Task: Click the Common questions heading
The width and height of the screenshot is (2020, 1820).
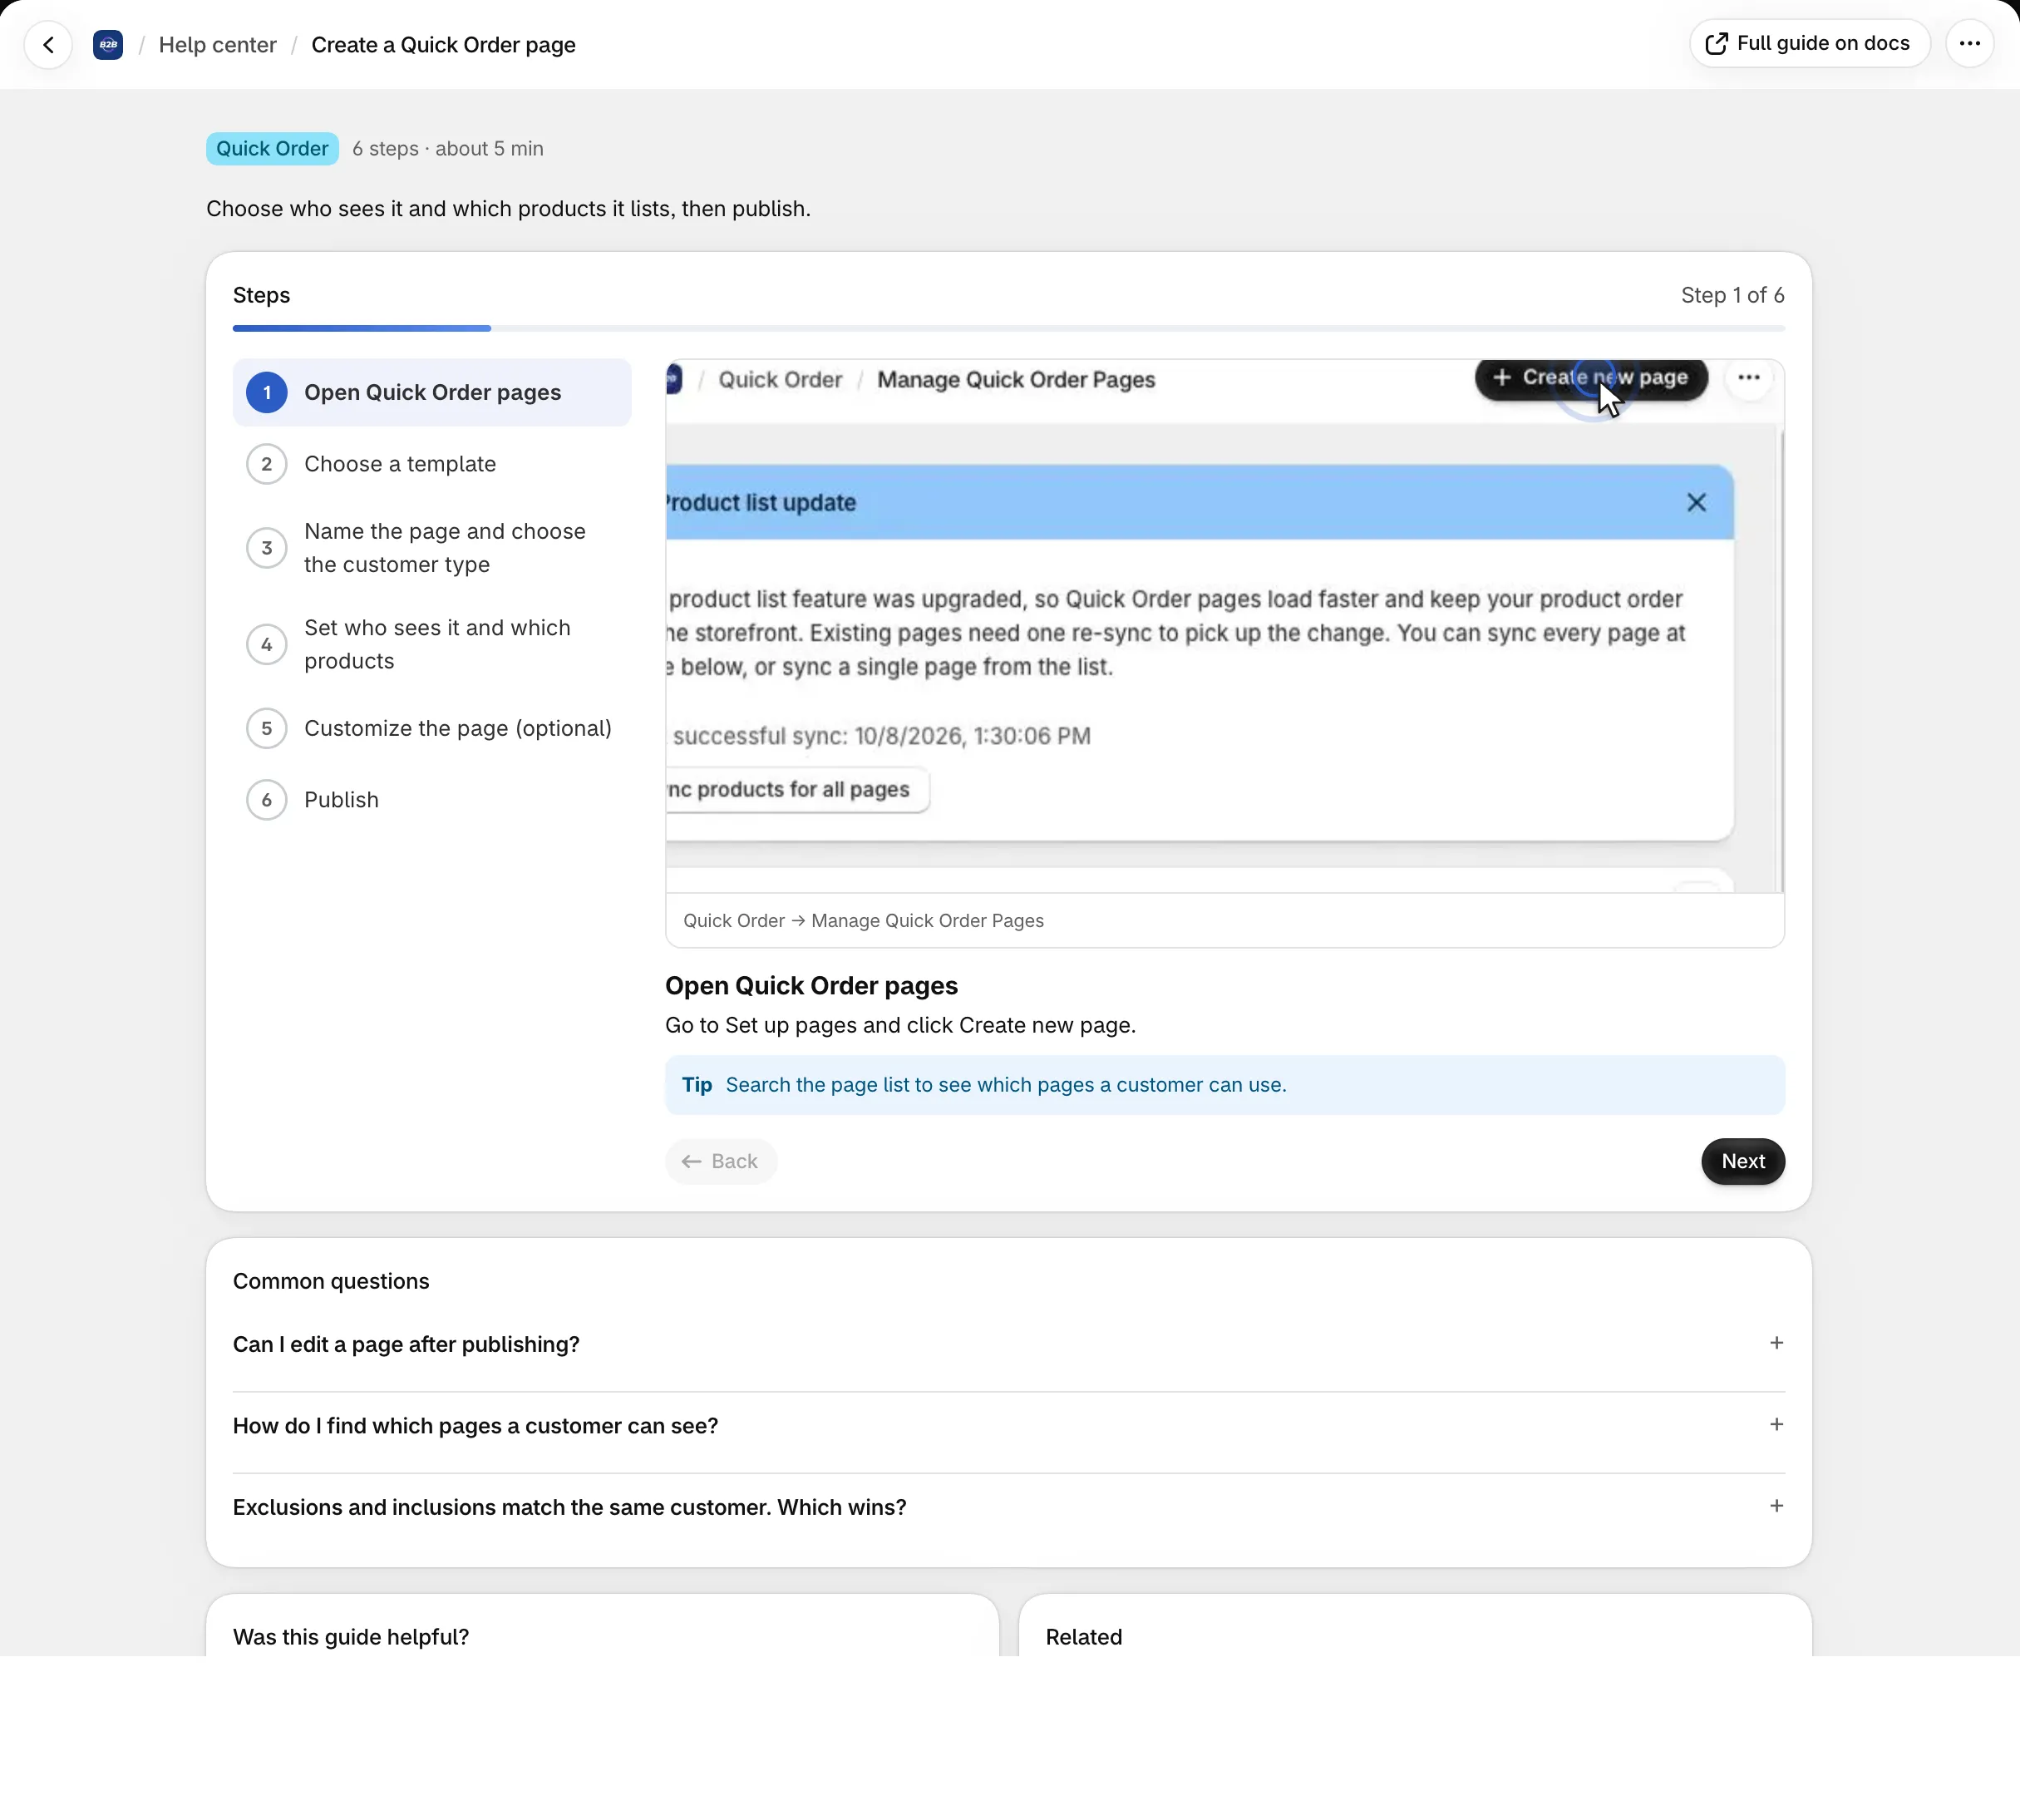Action: 331,1282
